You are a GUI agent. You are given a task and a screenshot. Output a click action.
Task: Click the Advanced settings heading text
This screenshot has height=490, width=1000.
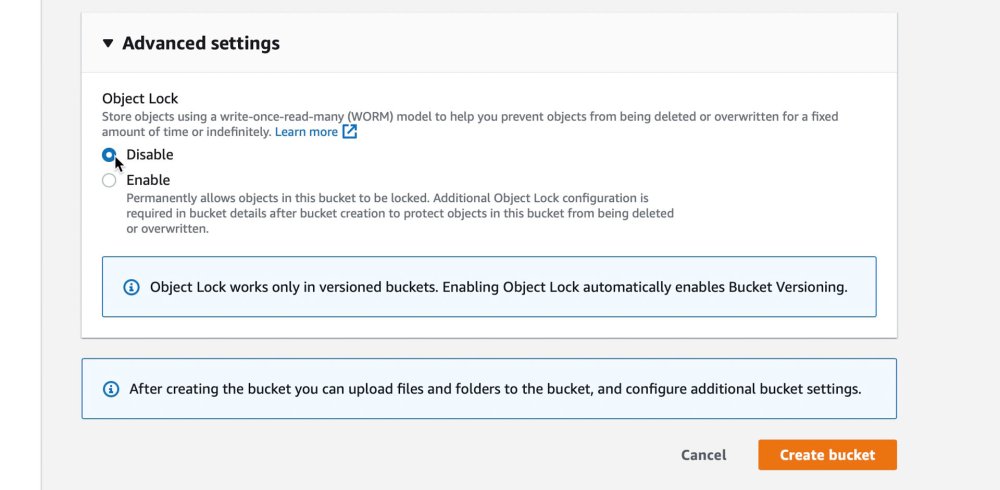(x=200, y=44)
